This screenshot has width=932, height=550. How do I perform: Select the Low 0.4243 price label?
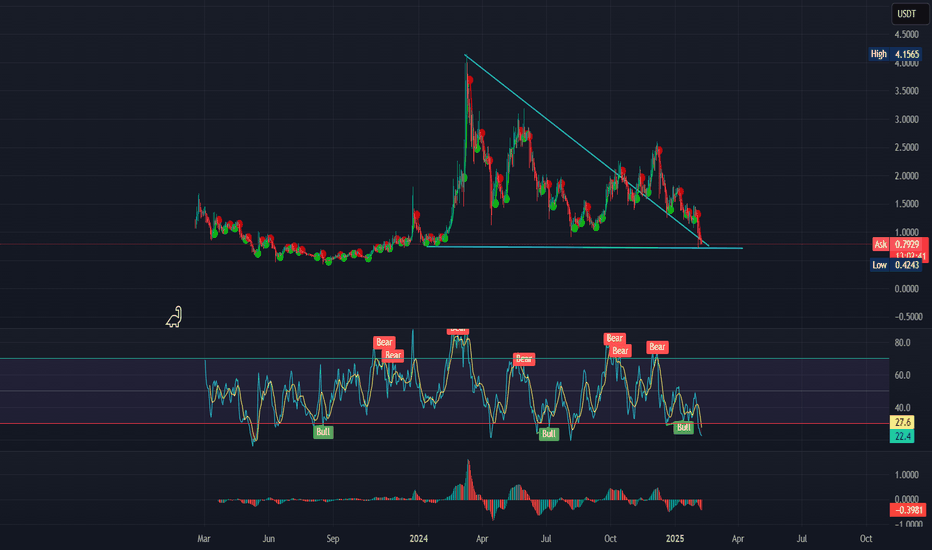click(896, 265)
